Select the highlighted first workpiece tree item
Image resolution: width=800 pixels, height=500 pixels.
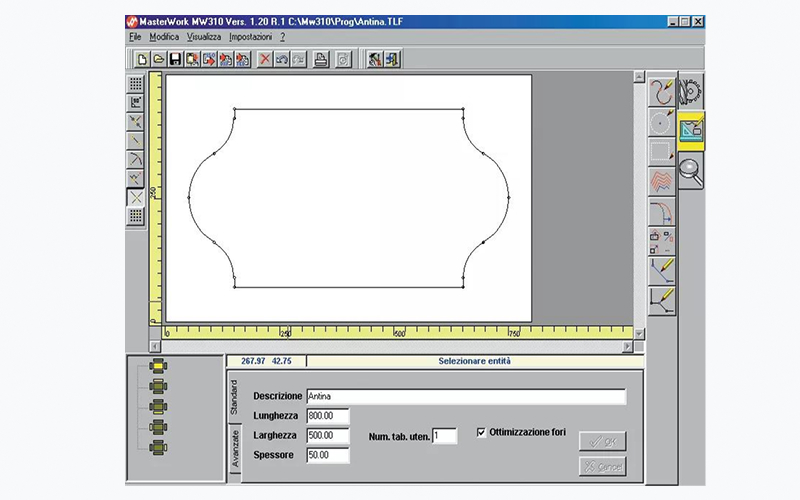[x=158, y=366]
